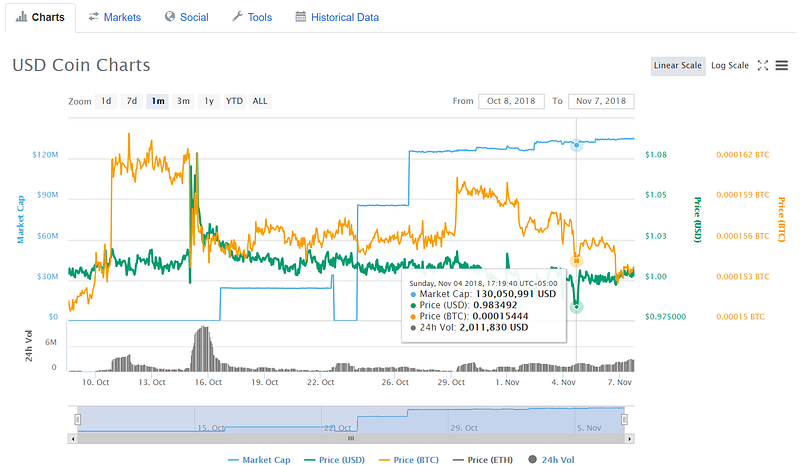This screenshot has width=800, height=465.
Task: Click Price (BTC) highlighted orange marker
Action: tap(577, 261)
